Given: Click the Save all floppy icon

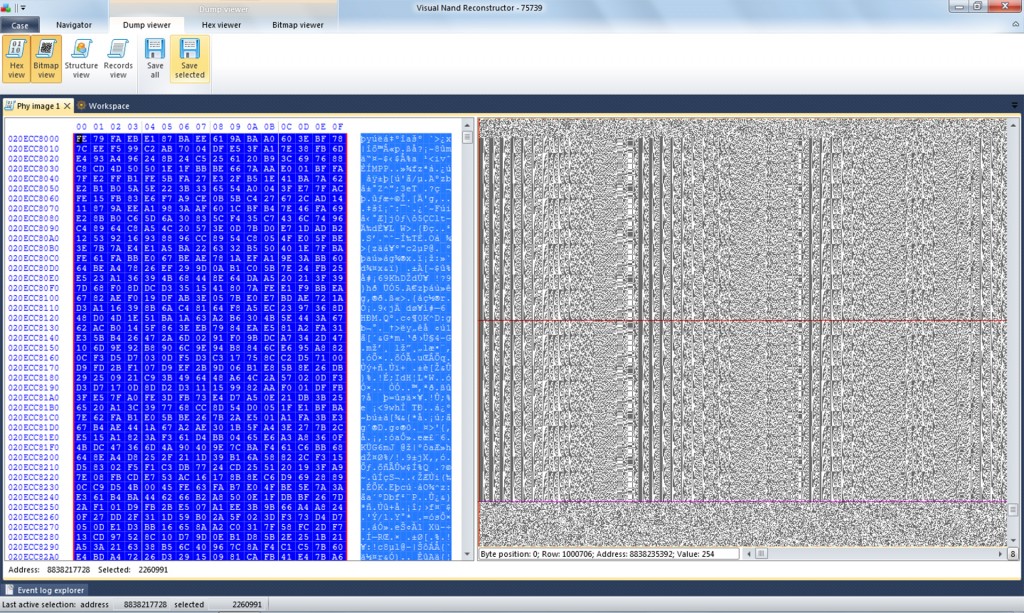Looking at the screenshot, I should pyautogui.click(x=155, y=49).
